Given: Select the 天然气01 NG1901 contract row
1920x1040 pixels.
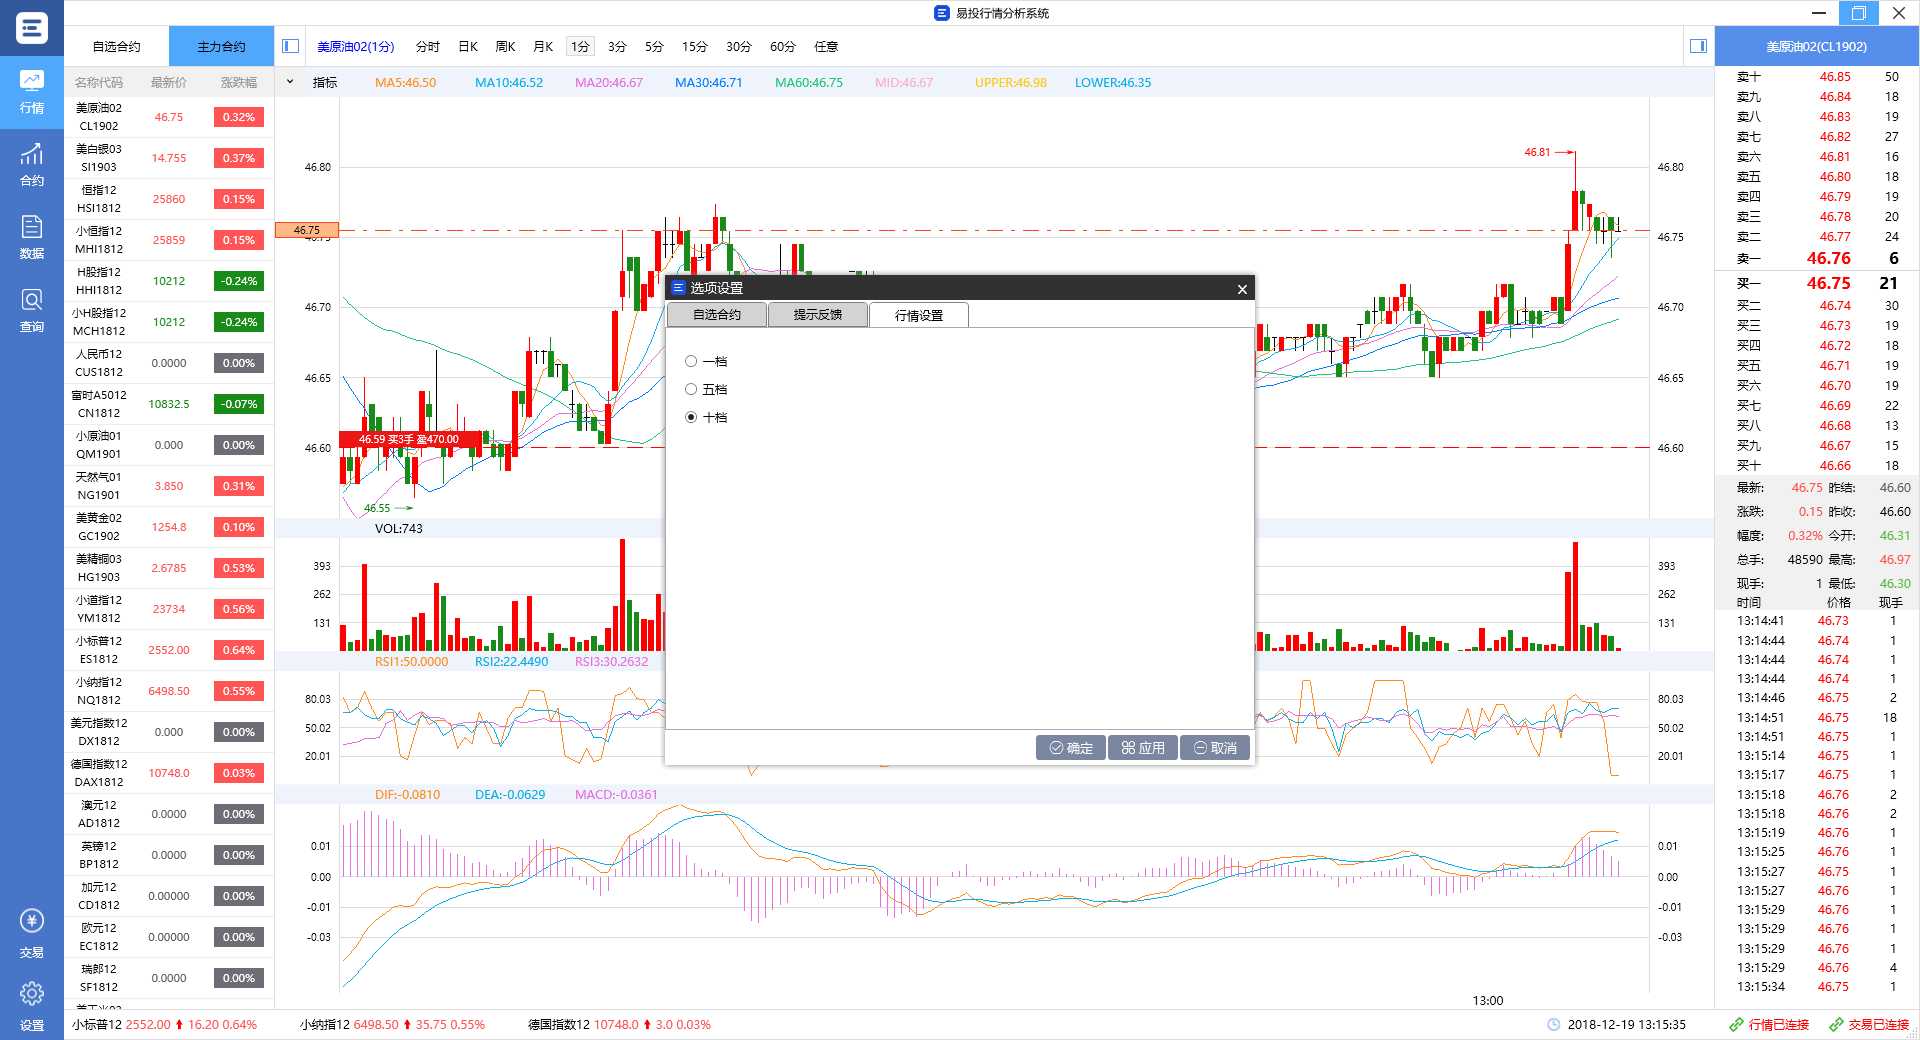Looking at the screenshot, I should click(169, 486).
